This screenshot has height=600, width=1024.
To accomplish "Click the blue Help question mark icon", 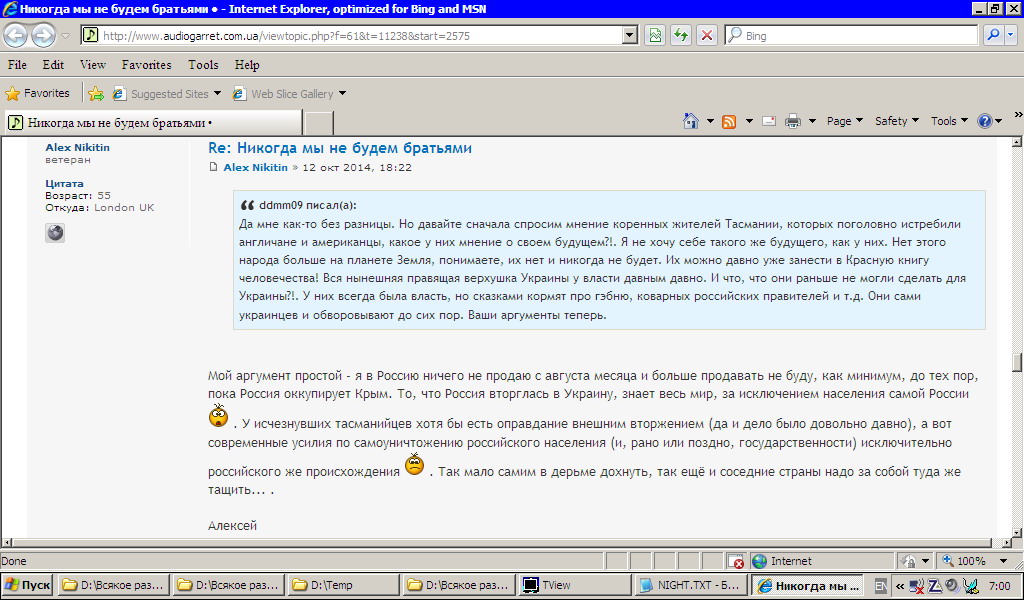I will [985, 121].
